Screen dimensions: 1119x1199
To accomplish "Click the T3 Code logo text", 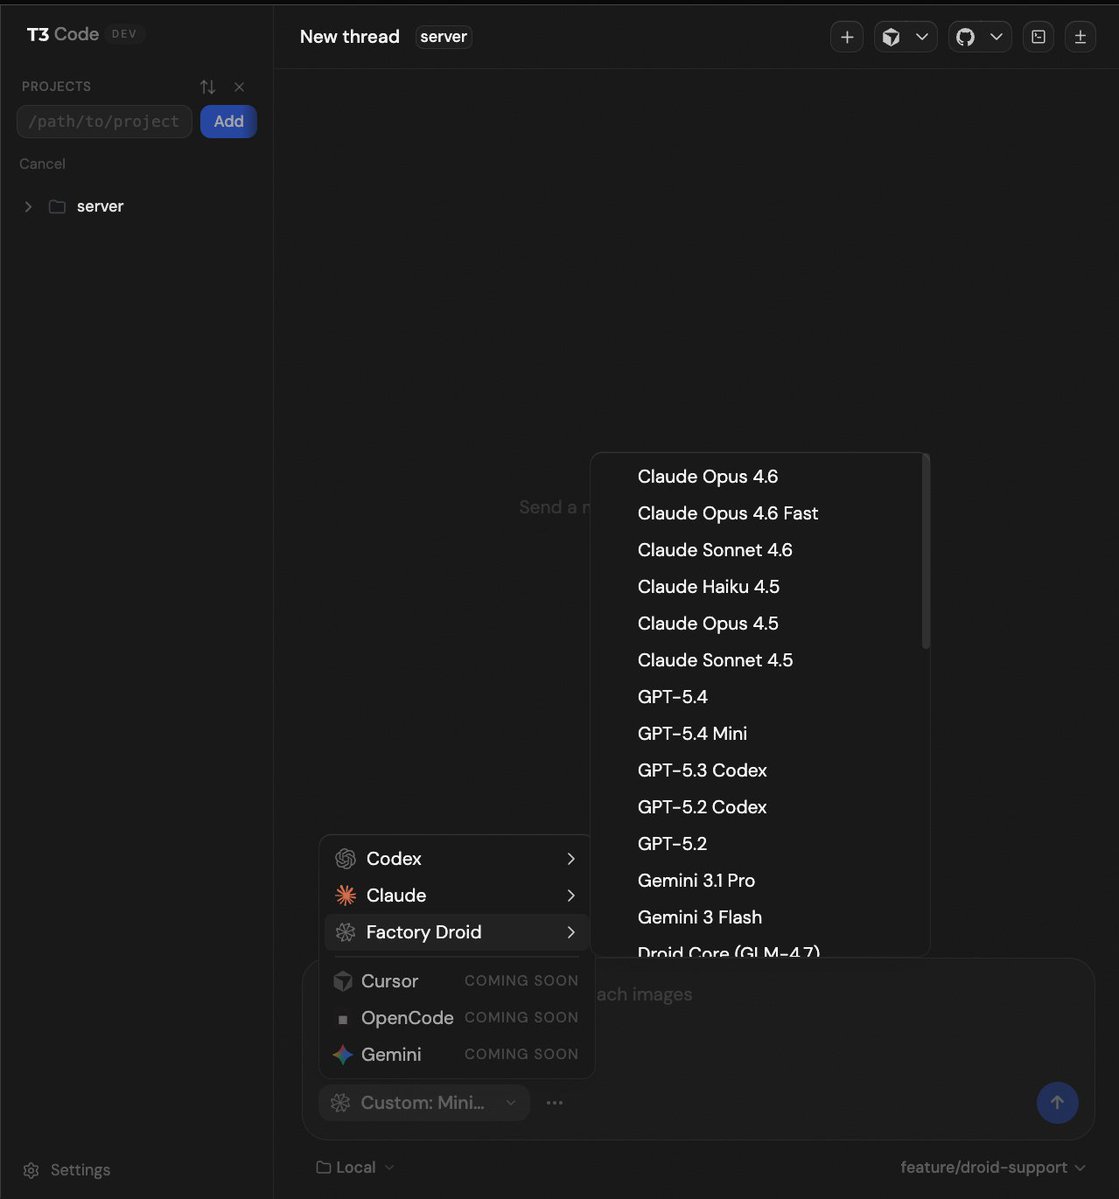I will tap(63, 34).
